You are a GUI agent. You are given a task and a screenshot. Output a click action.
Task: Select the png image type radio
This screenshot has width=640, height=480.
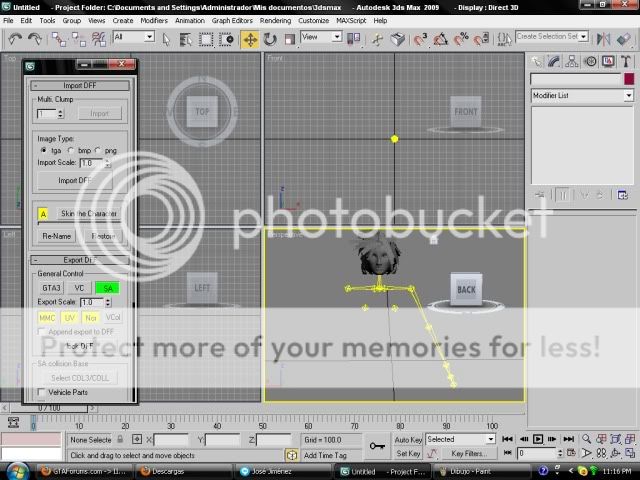[99, 150]
